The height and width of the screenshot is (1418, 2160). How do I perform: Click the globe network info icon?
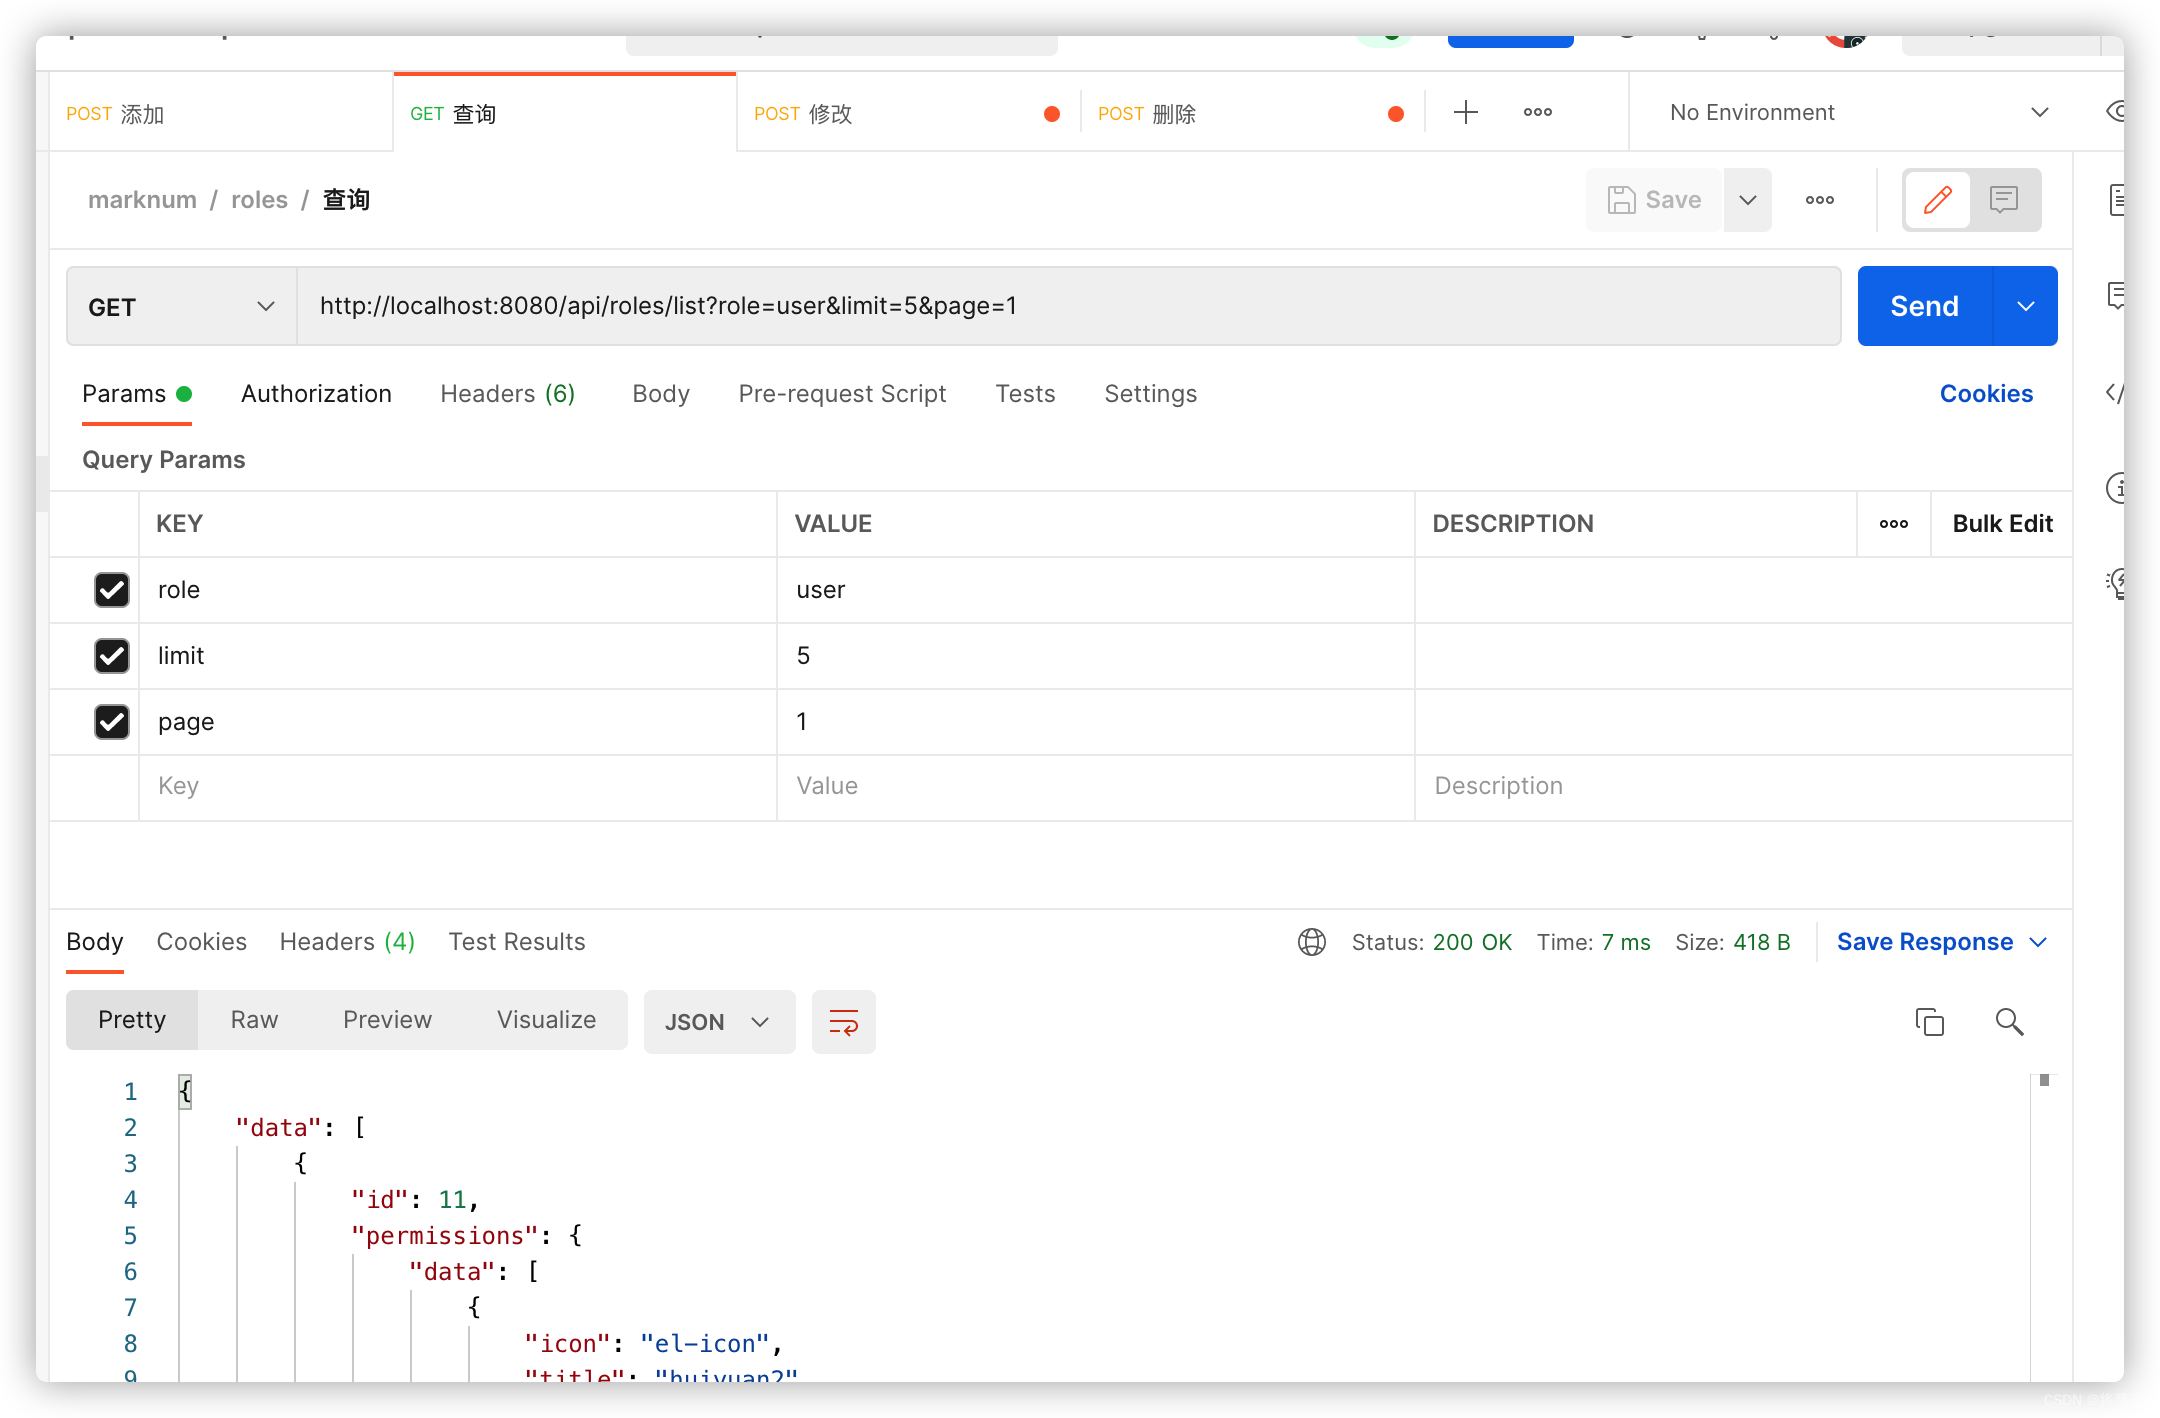coord(1311,941)
